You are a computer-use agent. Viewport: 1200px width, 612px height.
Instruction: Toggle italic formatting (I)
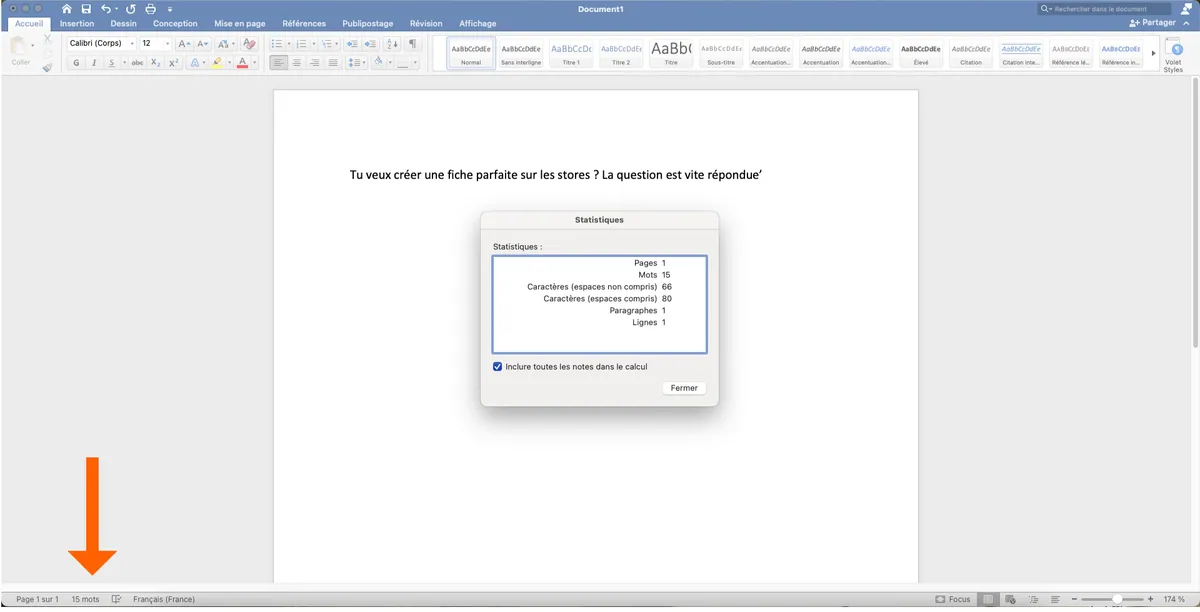tap(94, 63)
